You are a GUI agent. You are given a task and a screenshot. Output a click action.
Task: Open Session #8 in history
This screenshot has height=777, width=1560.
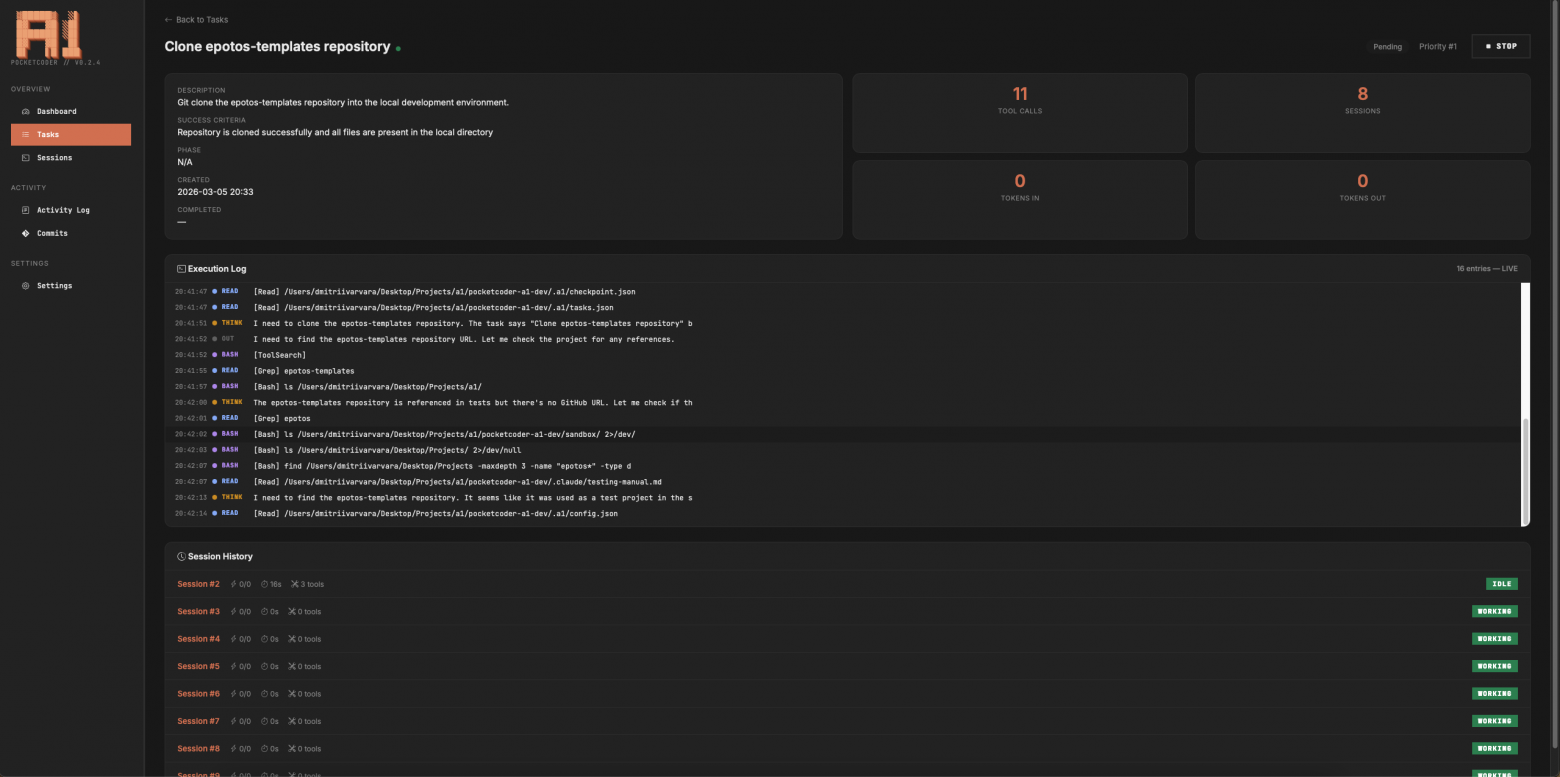coord(847,749)
